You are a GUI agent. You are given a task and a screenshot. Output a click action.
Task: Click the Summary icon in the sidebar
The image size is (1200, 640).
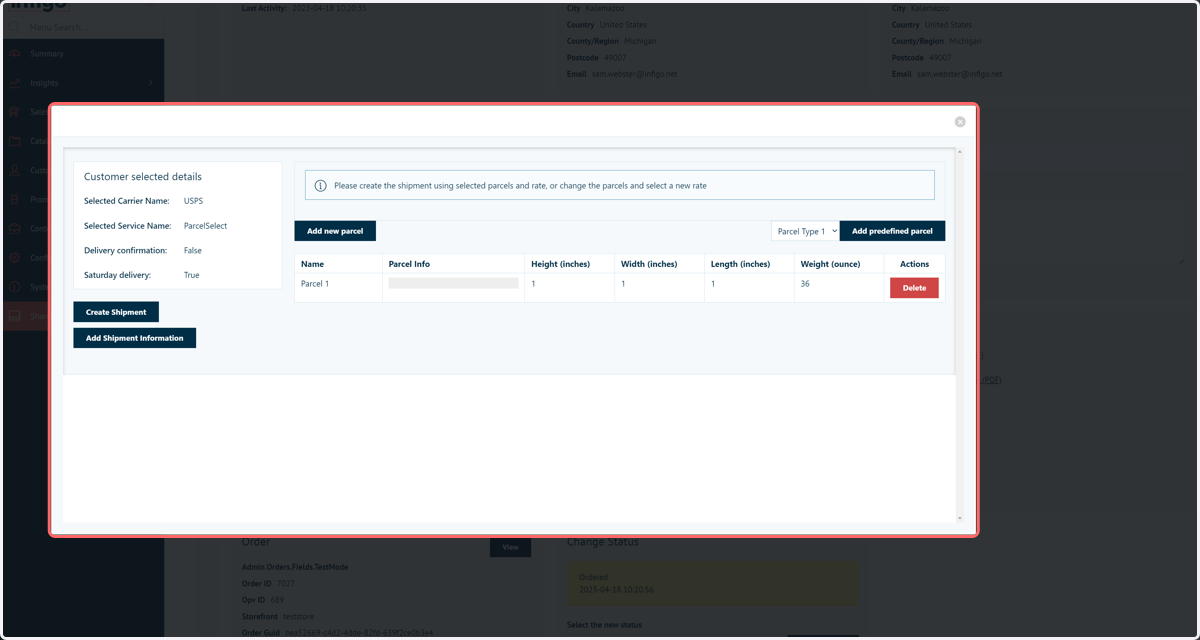tap(15, 54)
